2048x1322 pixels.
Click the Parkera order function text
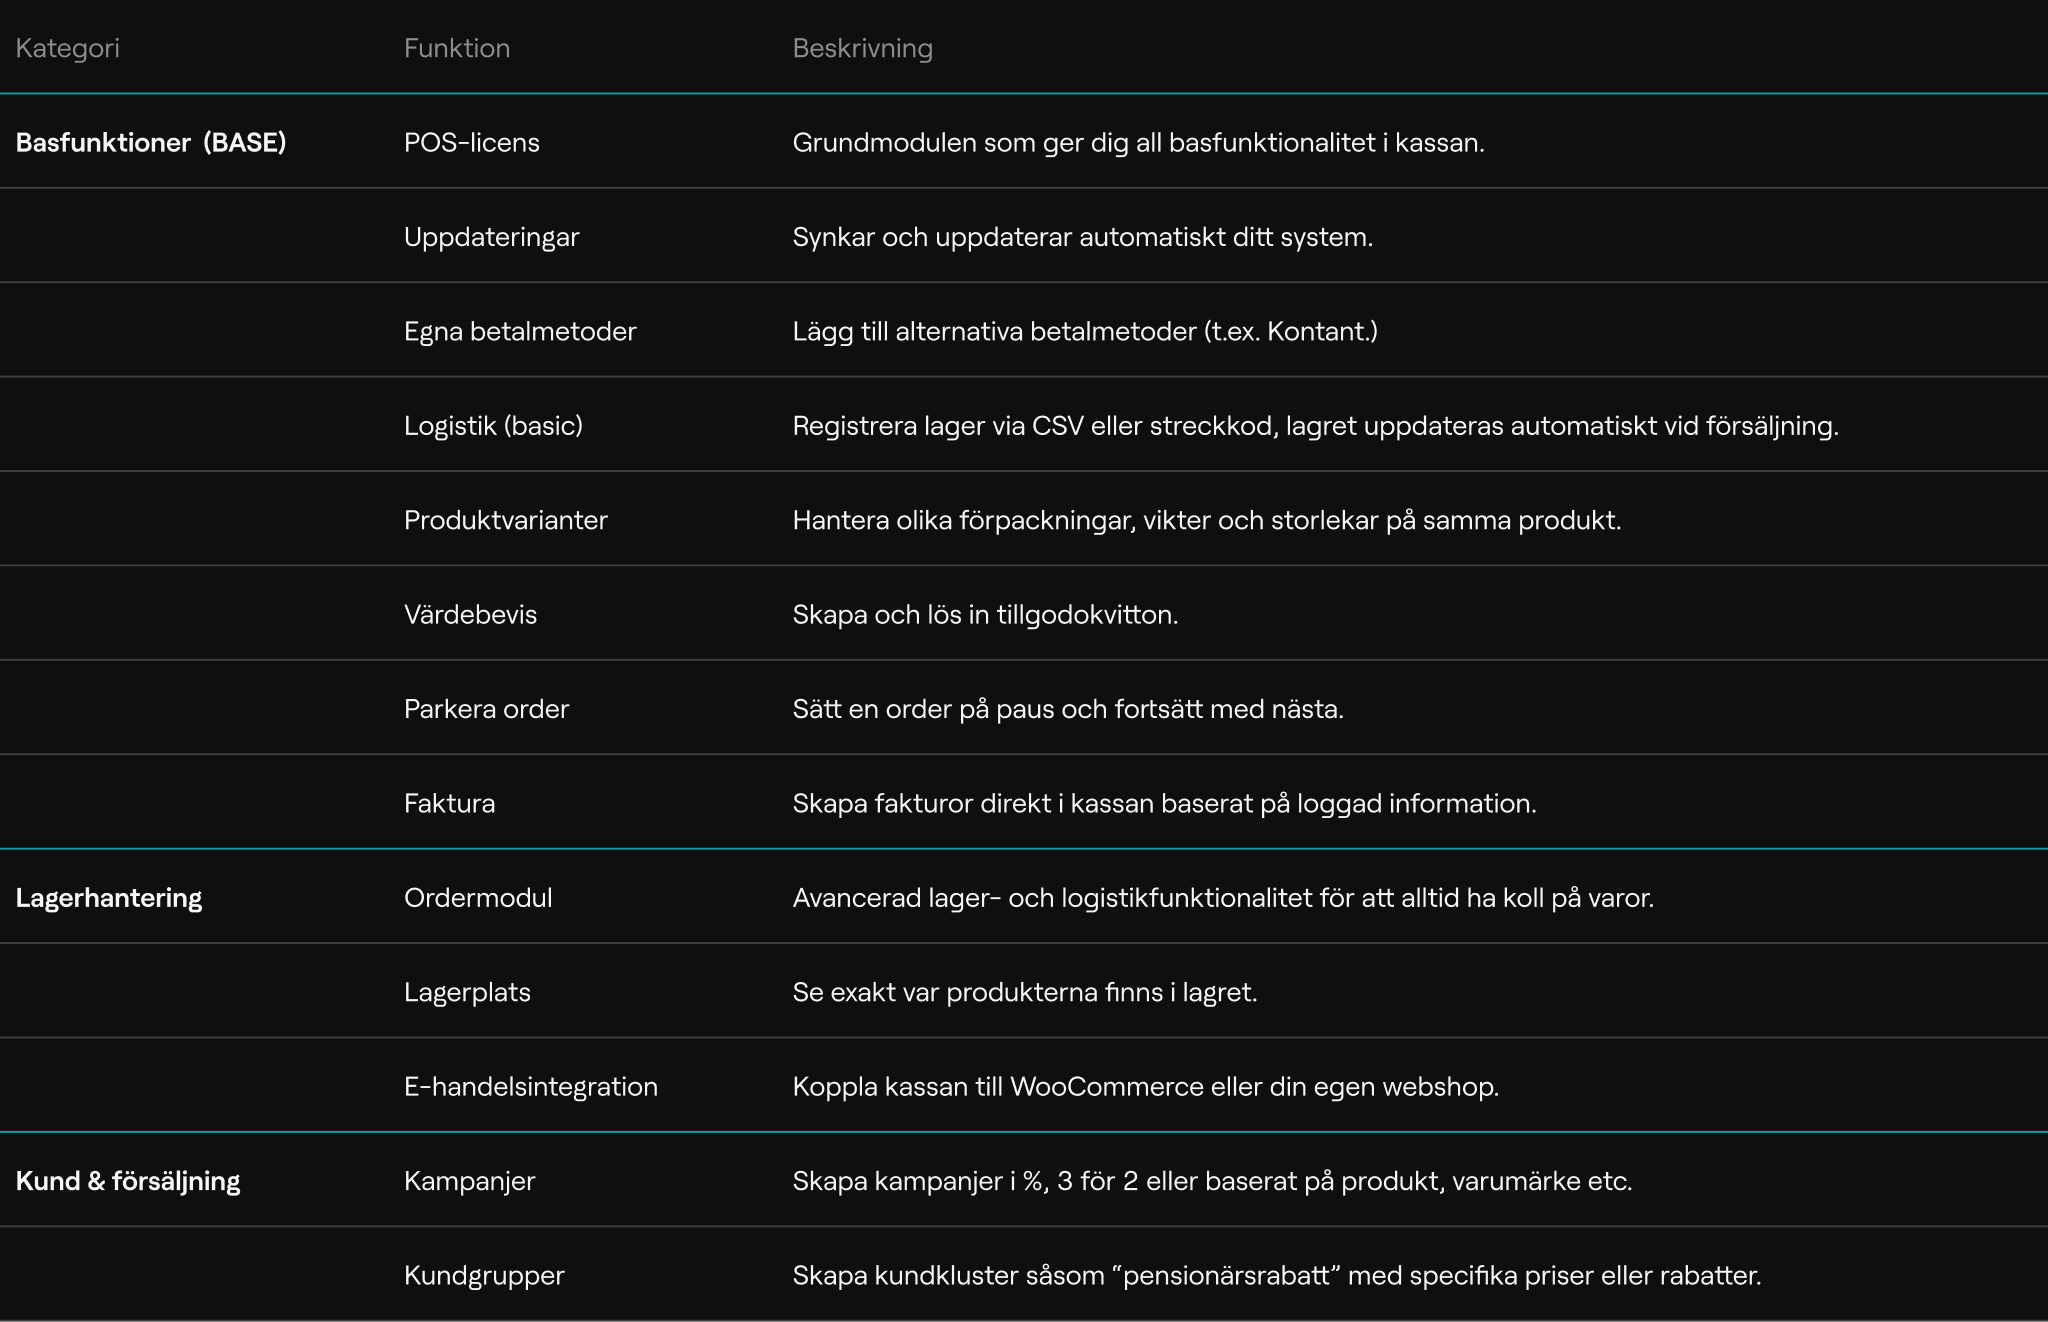point(486,709)
